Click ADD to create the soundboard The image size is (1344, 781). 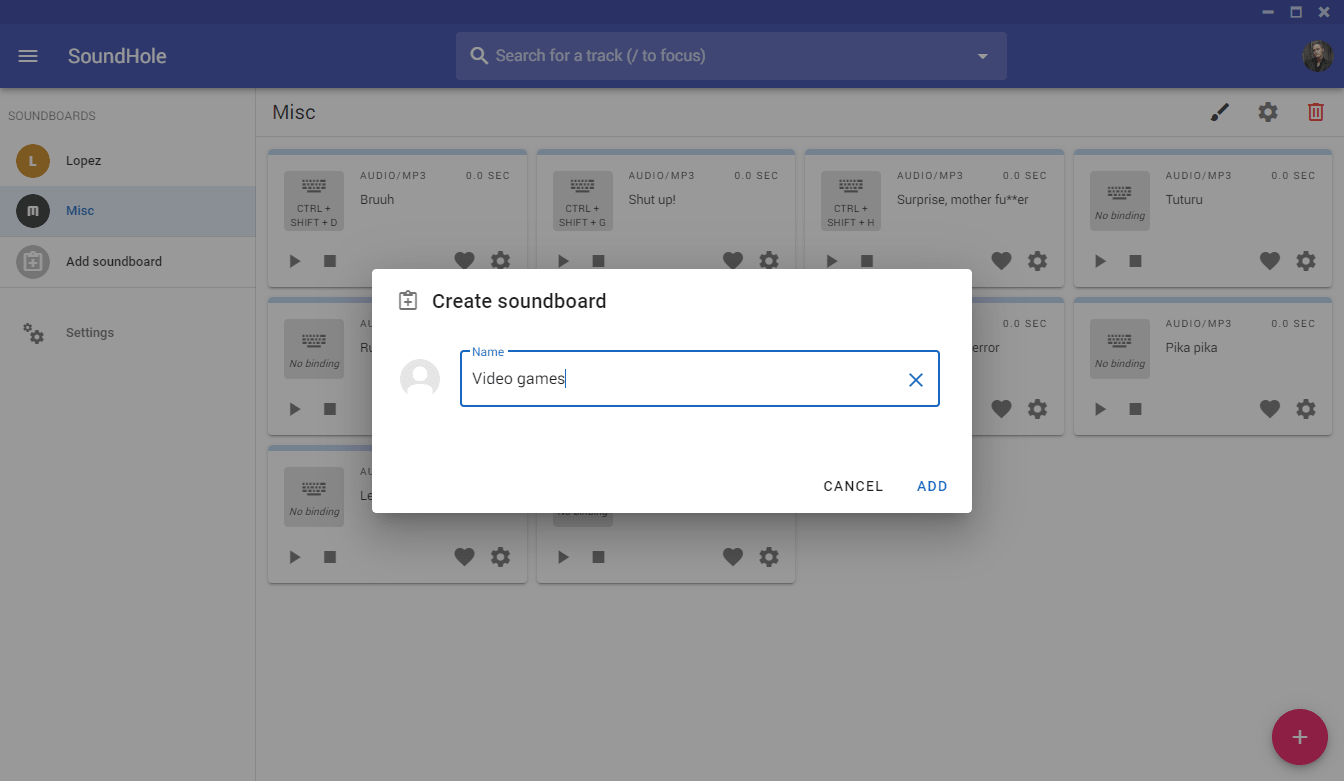(x=931, y=486)
